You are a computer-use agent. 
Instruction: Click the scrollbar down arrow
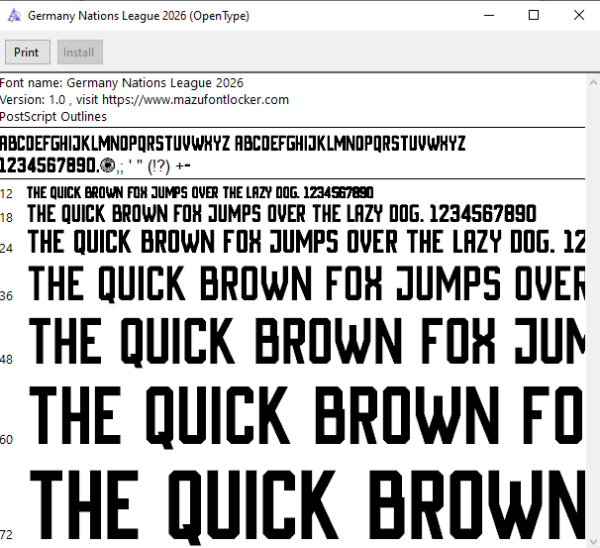[x=593, y=542]
